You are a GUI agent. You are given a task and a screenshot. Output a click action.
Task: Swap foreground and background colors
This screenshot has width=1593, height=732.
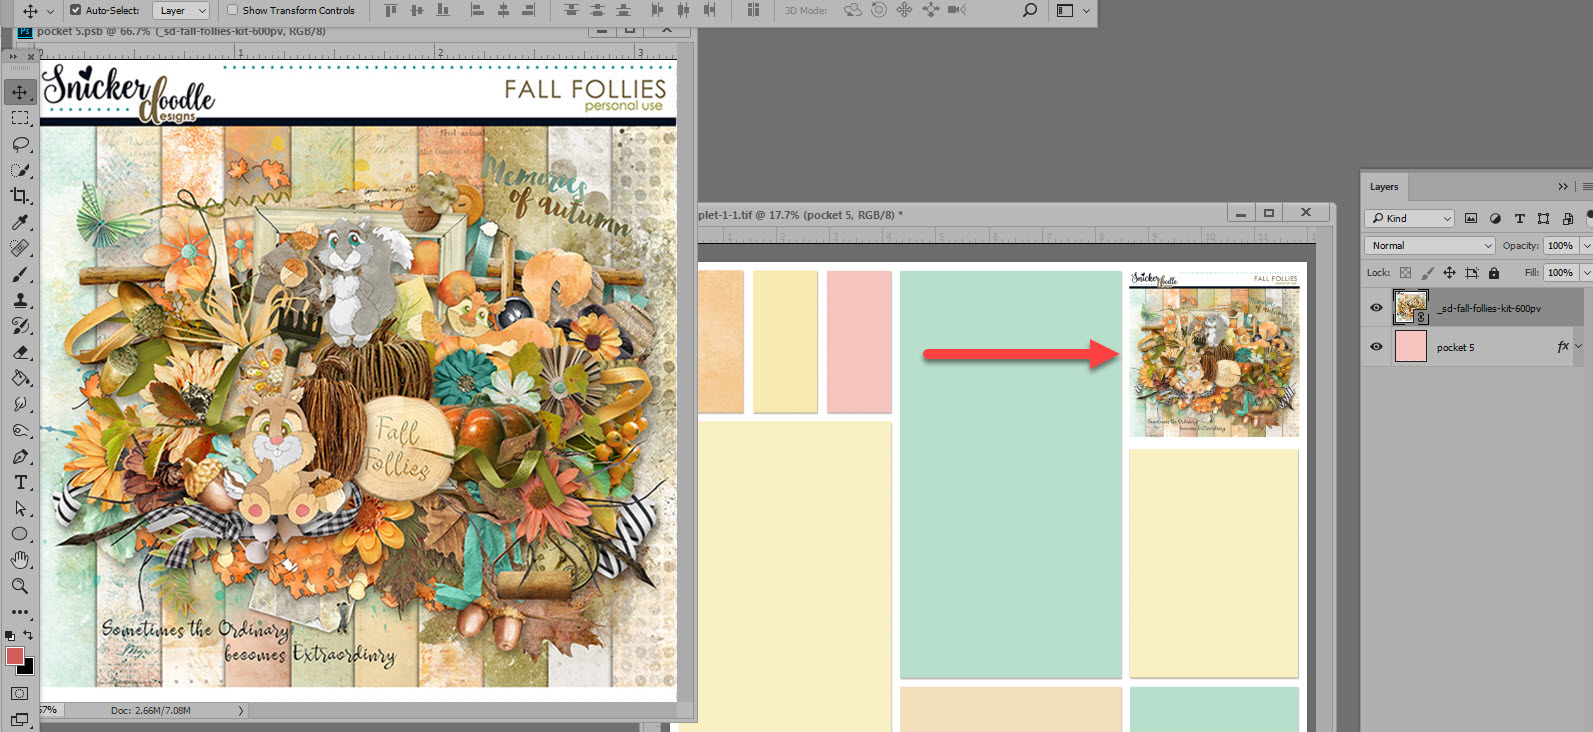point(28,635)
